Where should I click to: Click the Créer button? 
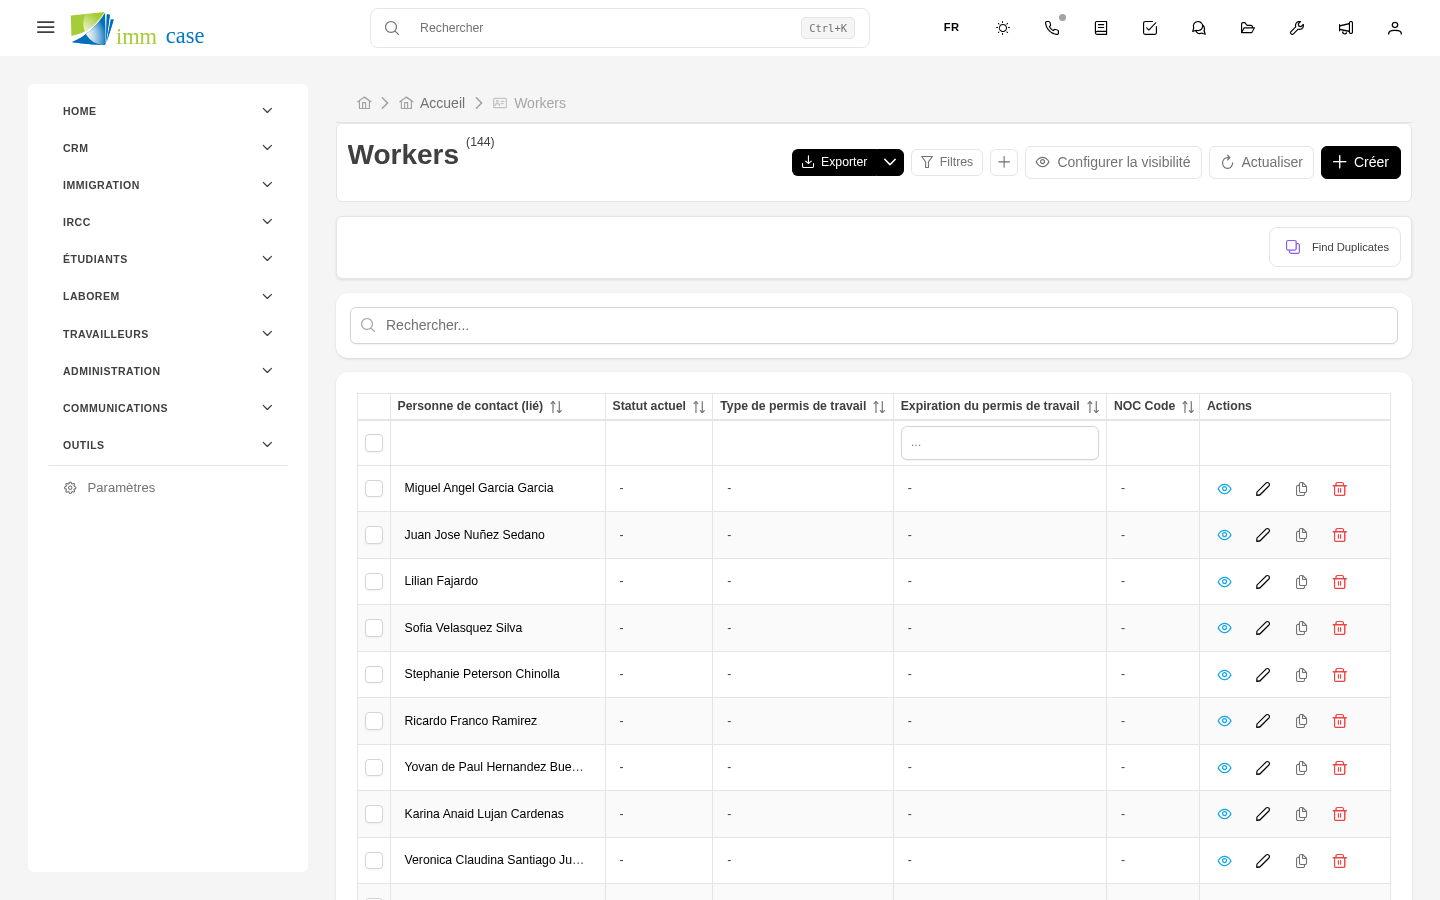pyautogui.click(x=1361, y=162)
